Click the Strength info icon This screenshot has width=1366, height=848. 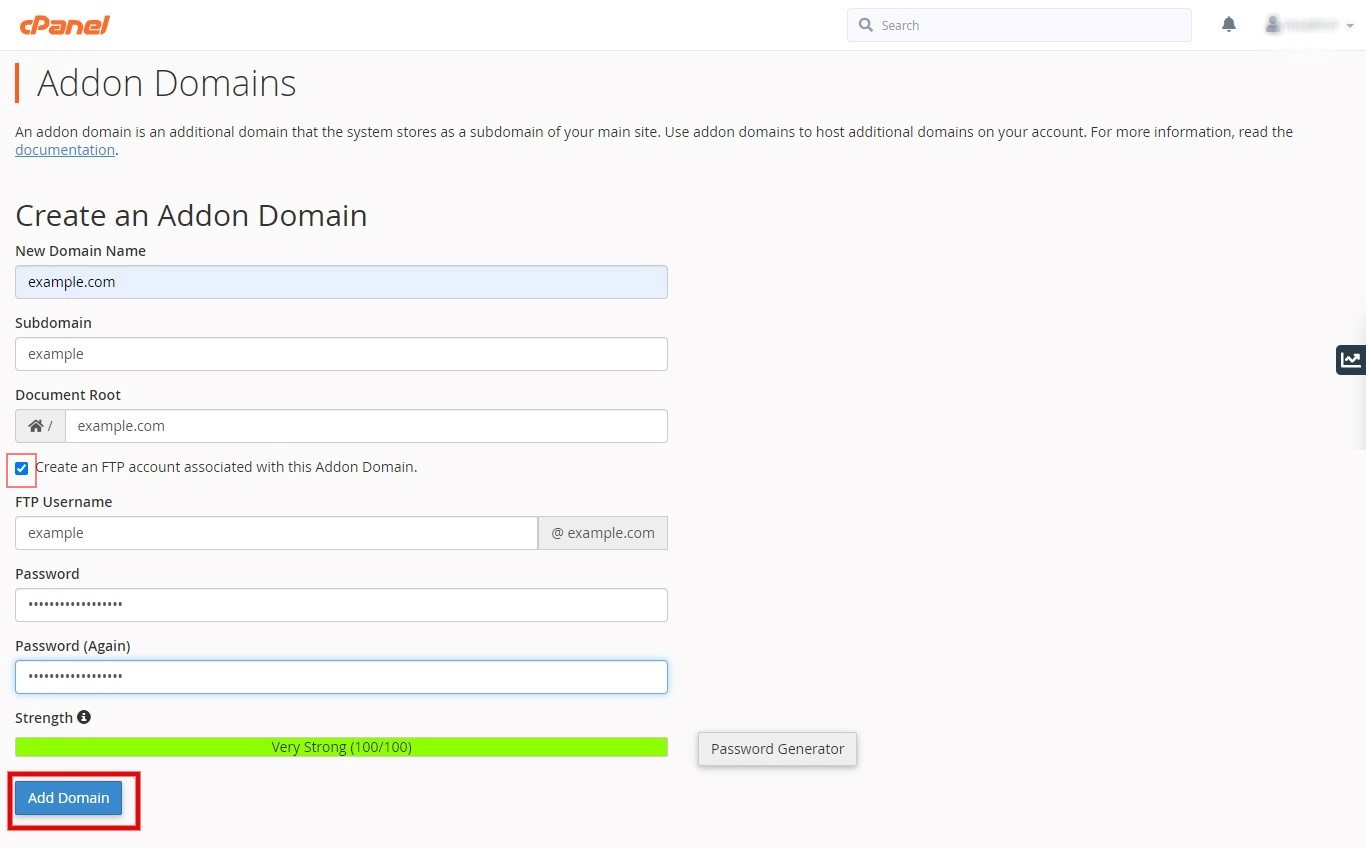[x=84, y=717]
